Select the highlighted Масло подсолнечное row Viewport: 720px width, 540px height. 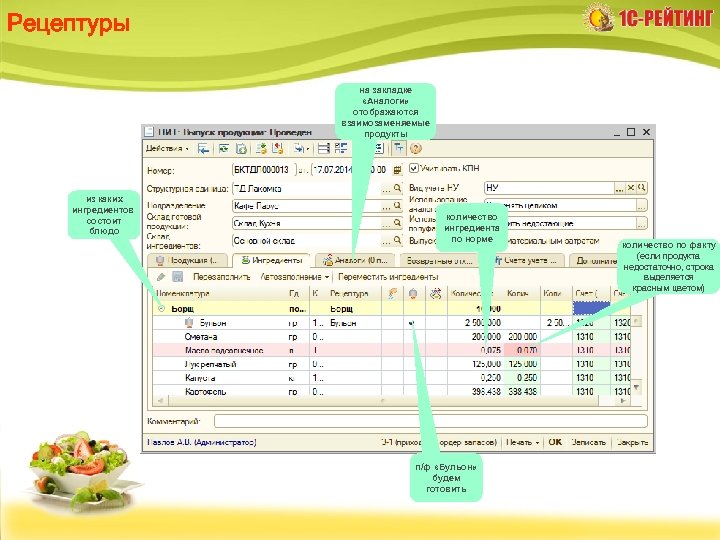pyautogui.click(x=391, y=350)
